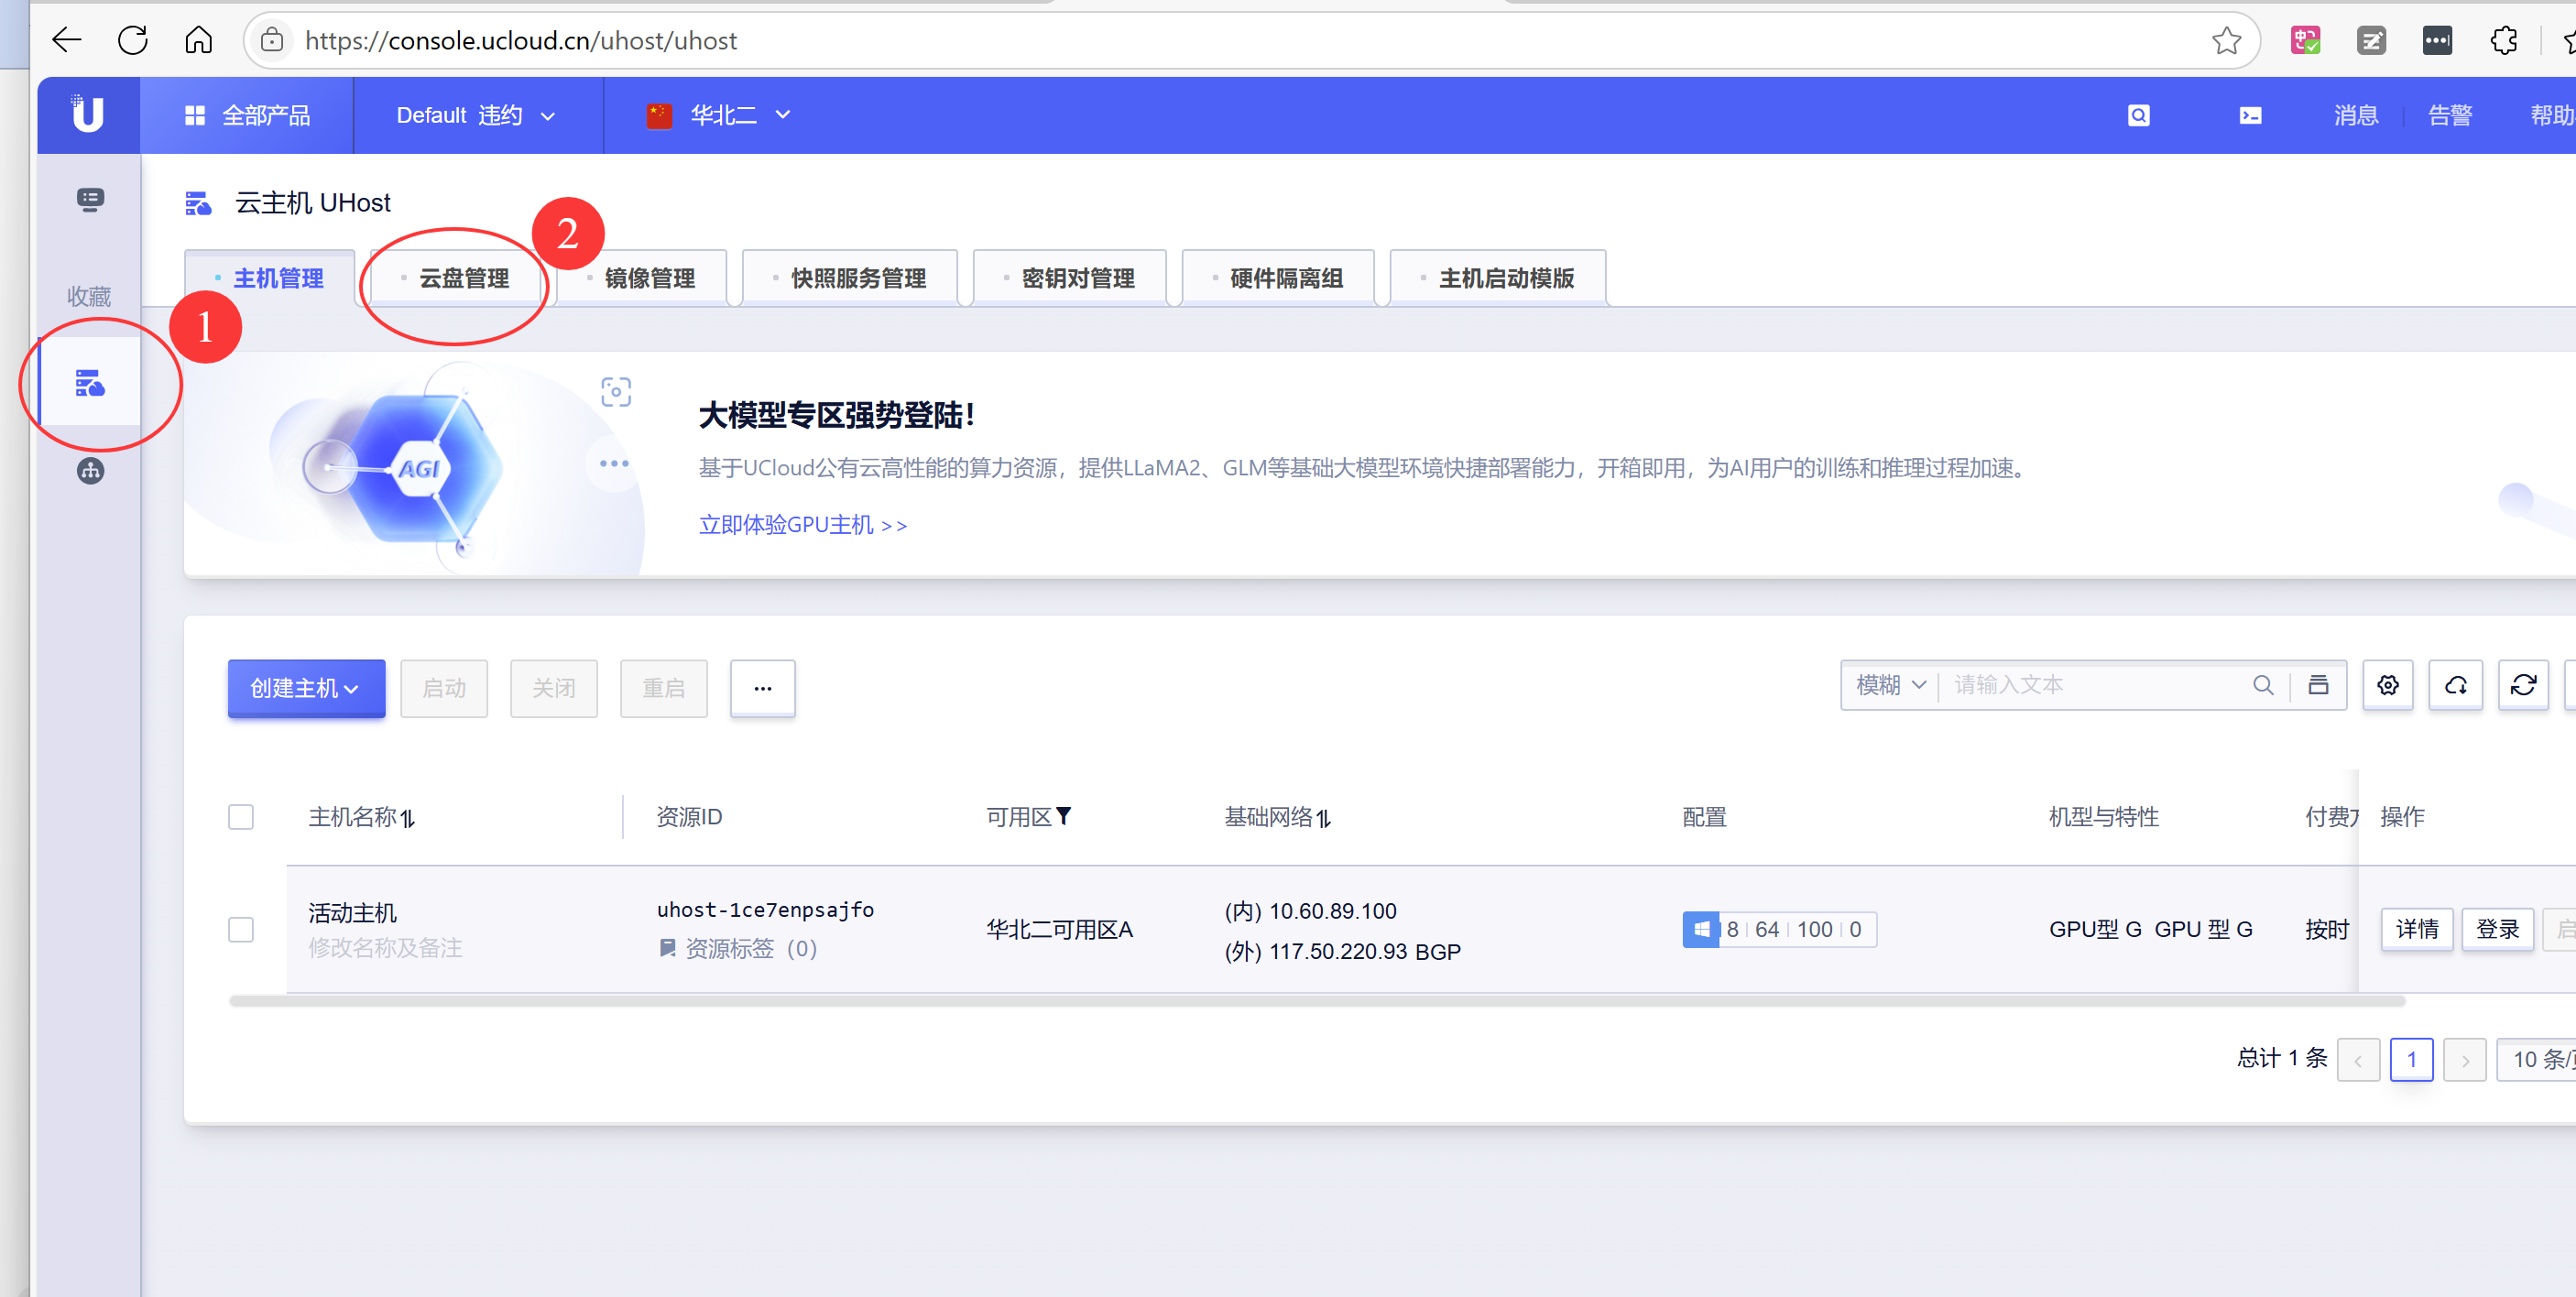Open console search icon in top bar

pos(2138,116)
